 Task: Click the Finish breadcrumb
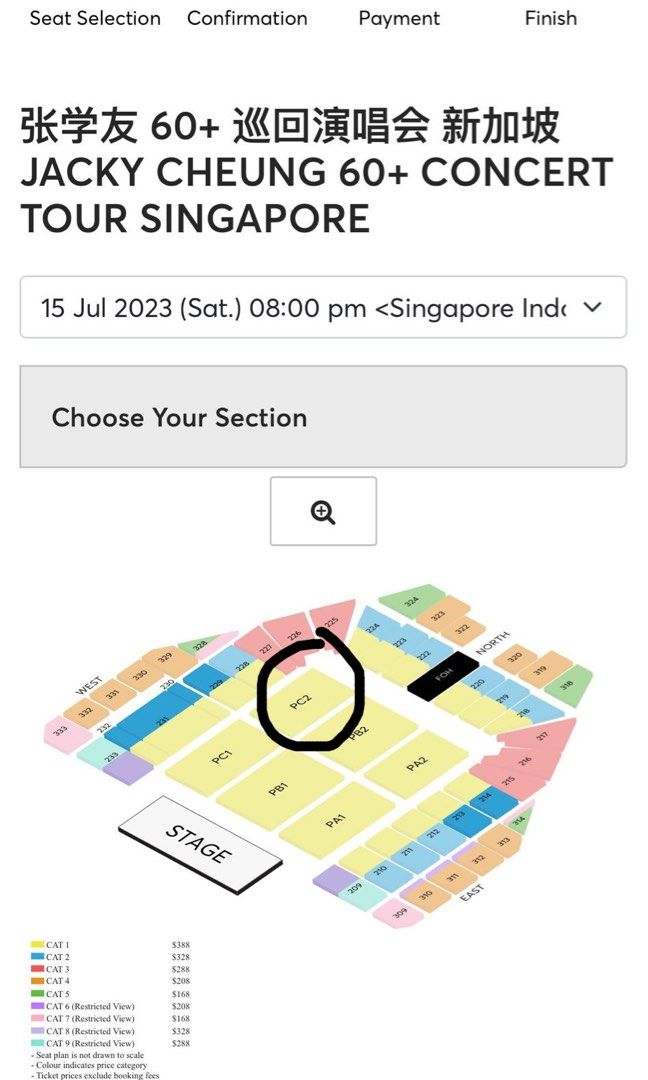coord(550,18)
